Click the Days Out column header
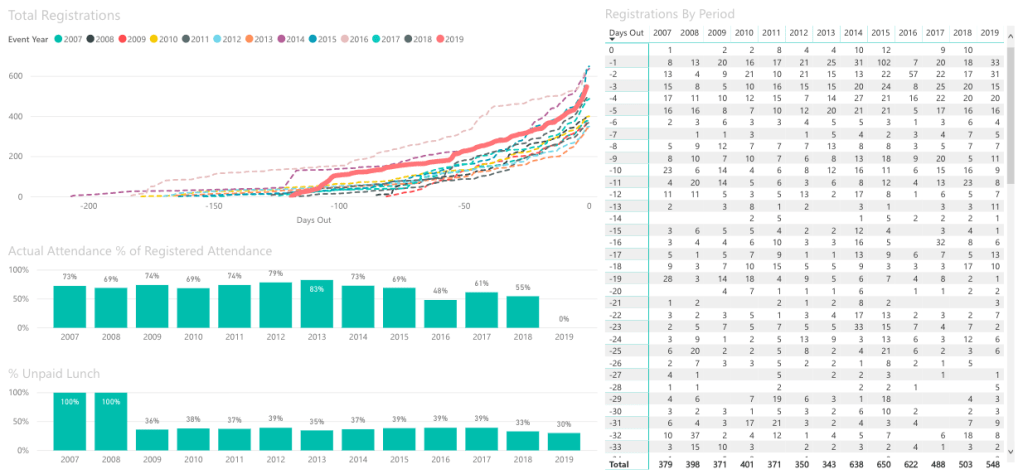 coord(626,32)
